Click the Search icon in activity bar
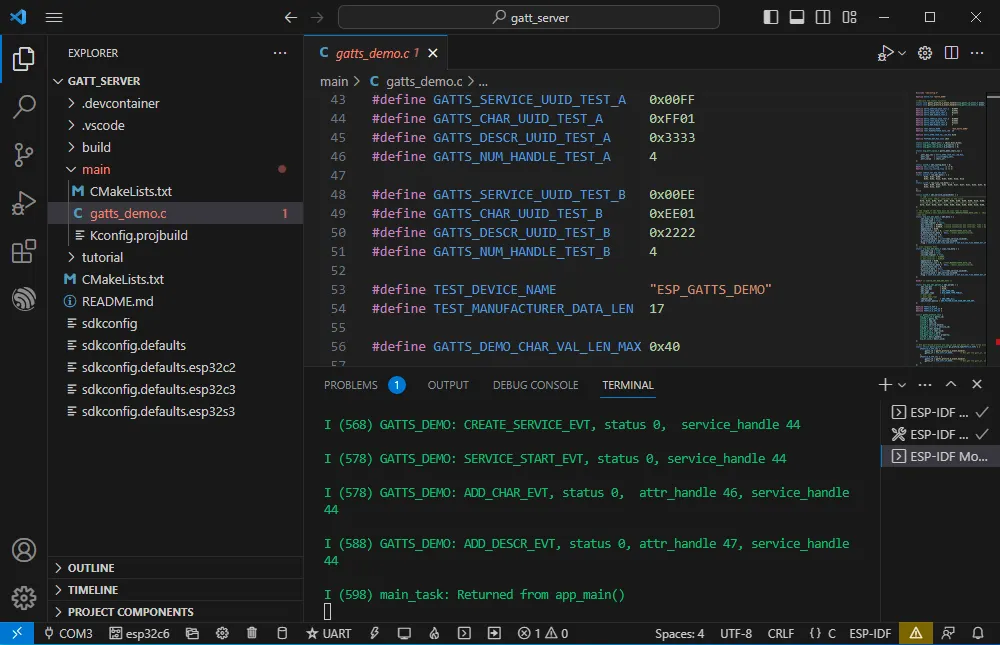This screenshot has height=645, width=1000. pyautogui.click(x=24, y=106)
